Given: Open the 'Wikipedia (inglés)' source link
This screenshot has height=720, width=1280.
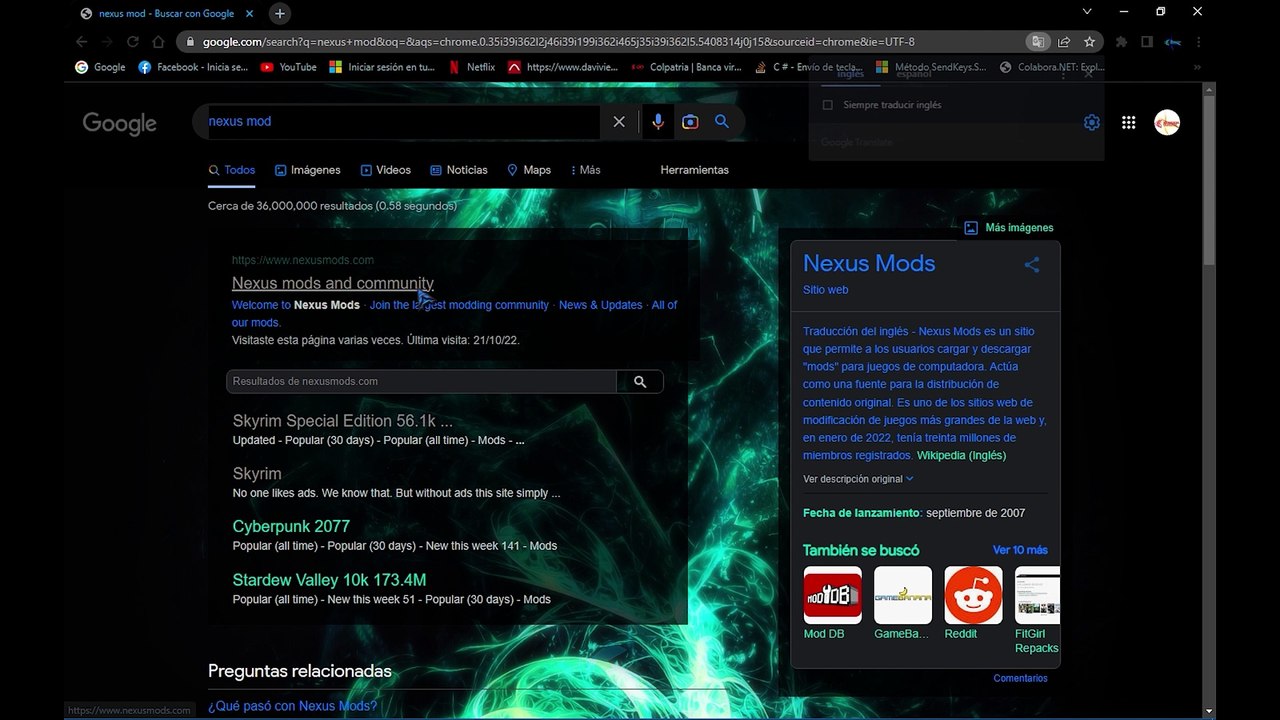Looking at the screenshot, I should (x=961, y=455).
